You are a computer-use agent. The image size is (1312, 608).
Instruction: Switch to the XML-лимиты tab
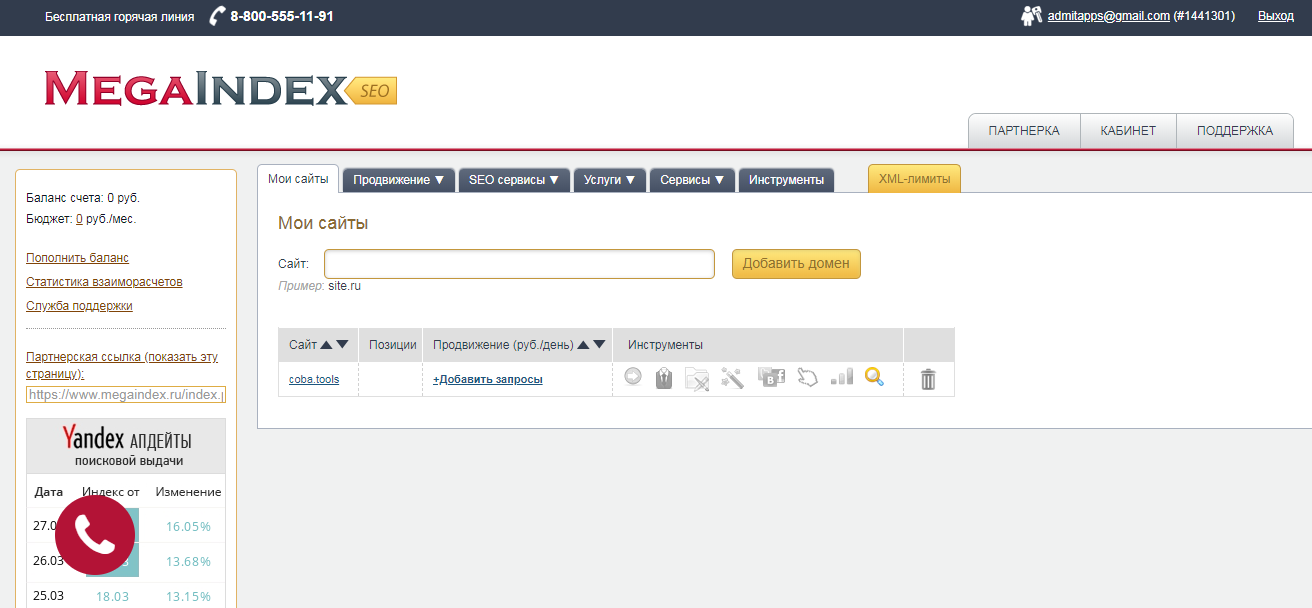913,178
